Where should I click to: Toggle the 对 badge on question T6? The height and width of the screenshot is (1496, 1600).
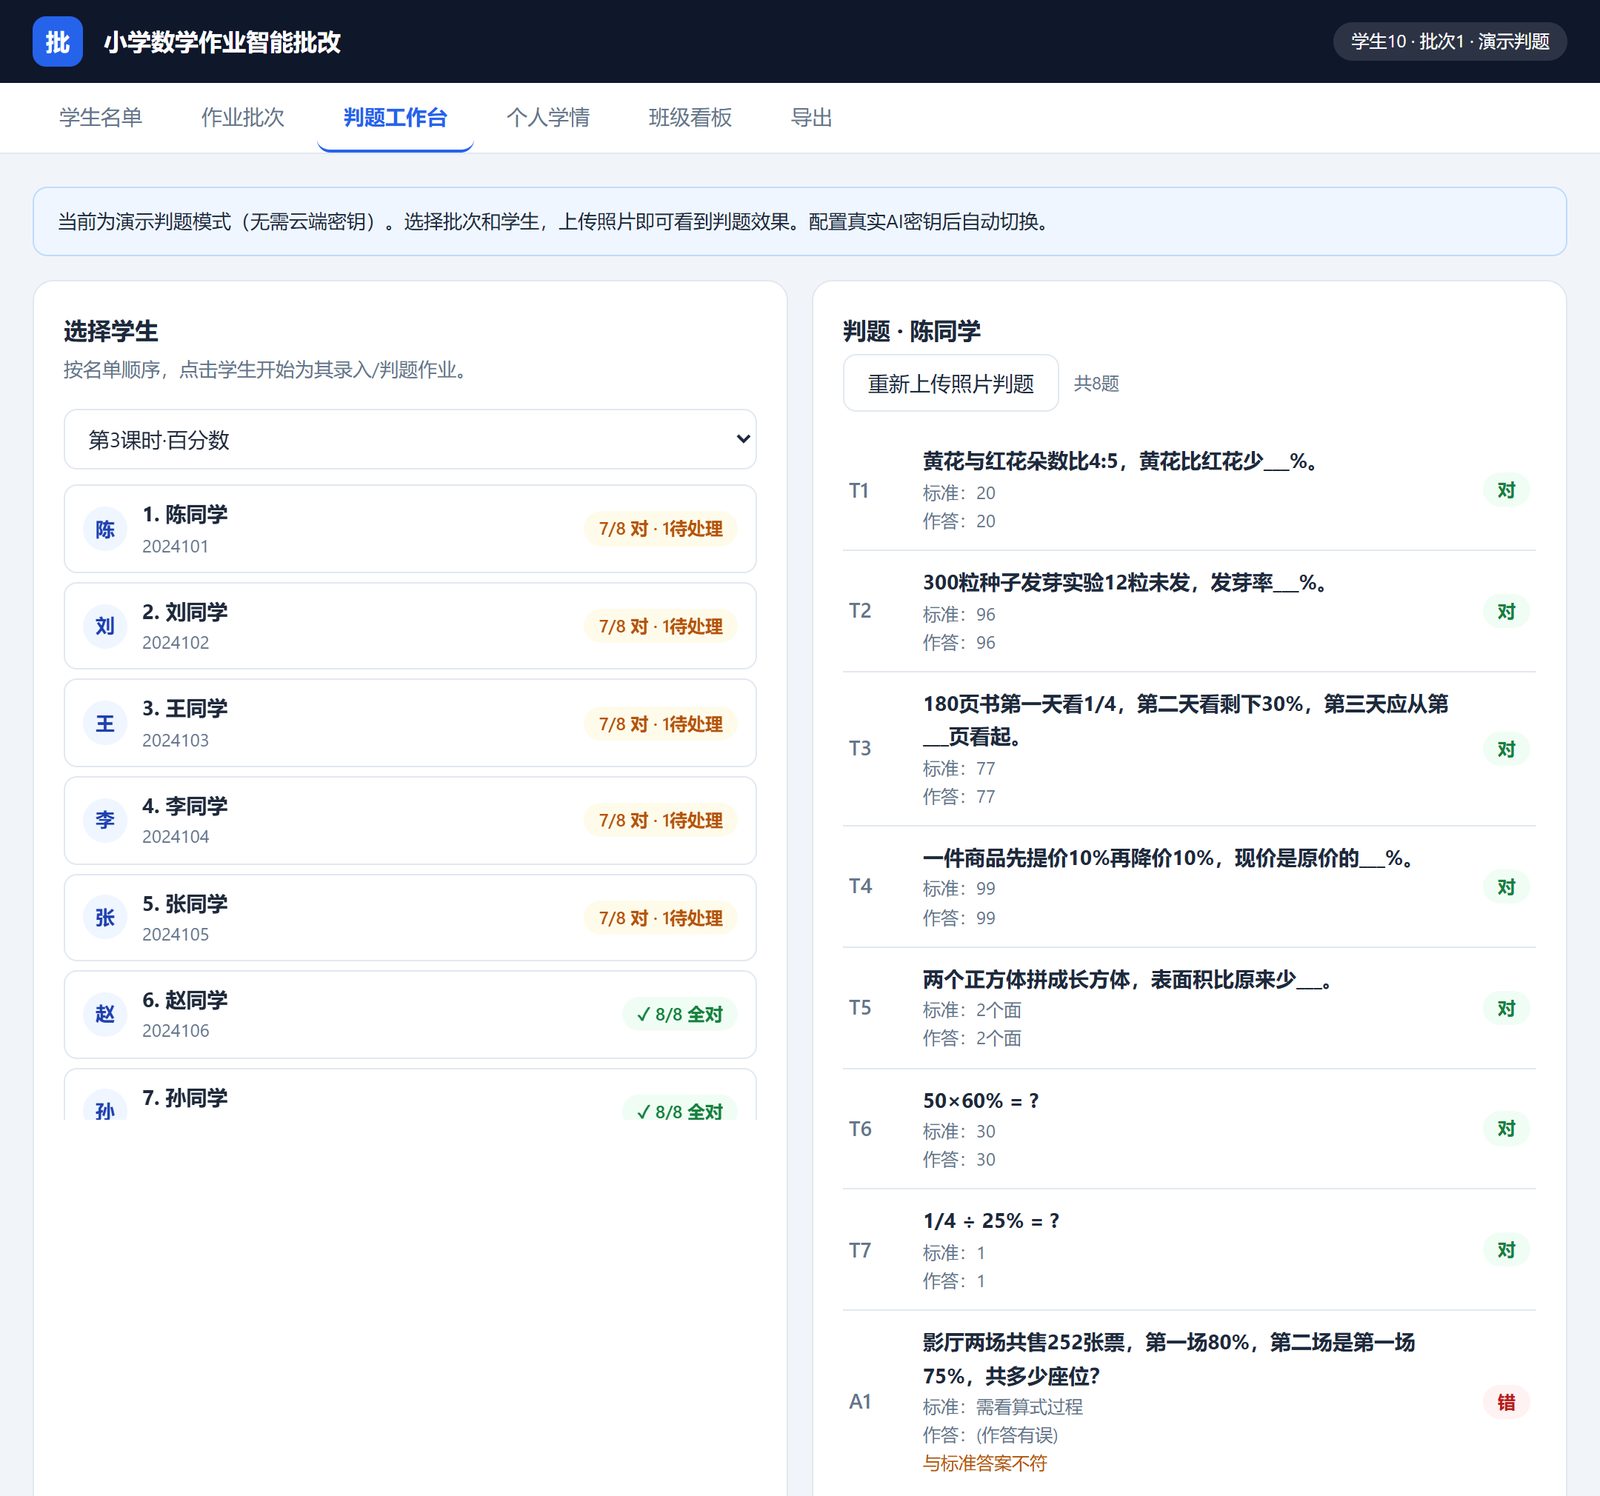pyautogui.click(x=1506, y=1129)
